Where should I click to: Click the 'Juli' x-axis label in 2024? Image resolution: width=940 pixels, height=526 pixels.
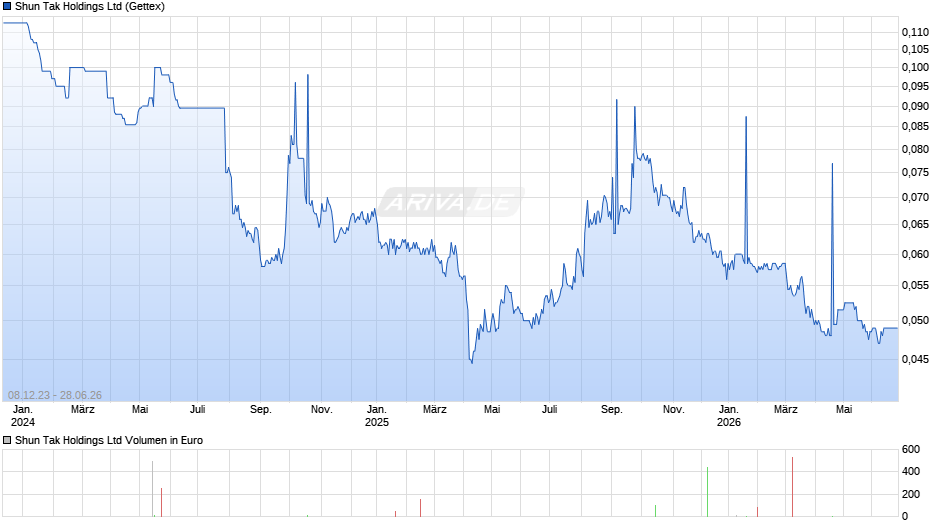point(197,410)
